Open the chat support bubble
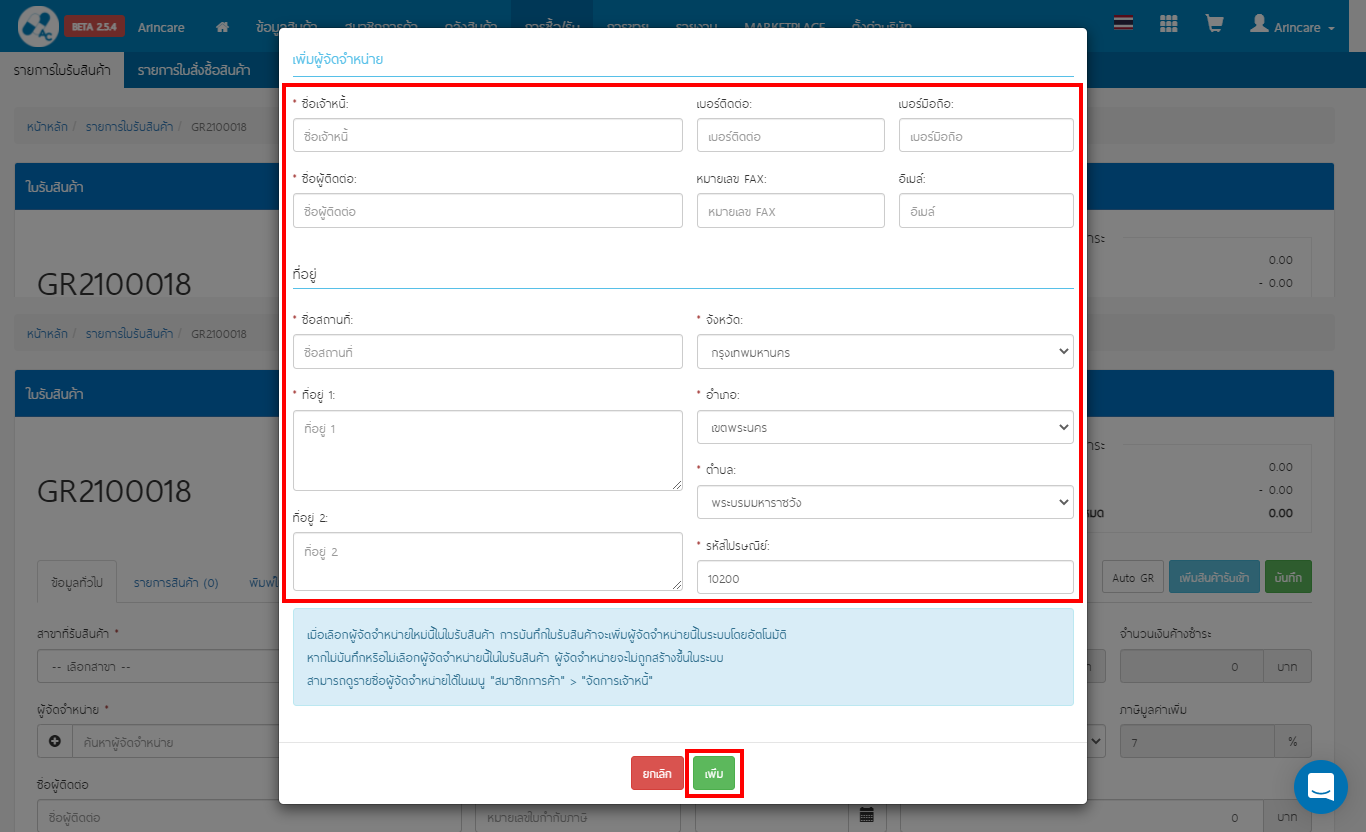Screen dimensions: 1366x832 pos(1320,786)
